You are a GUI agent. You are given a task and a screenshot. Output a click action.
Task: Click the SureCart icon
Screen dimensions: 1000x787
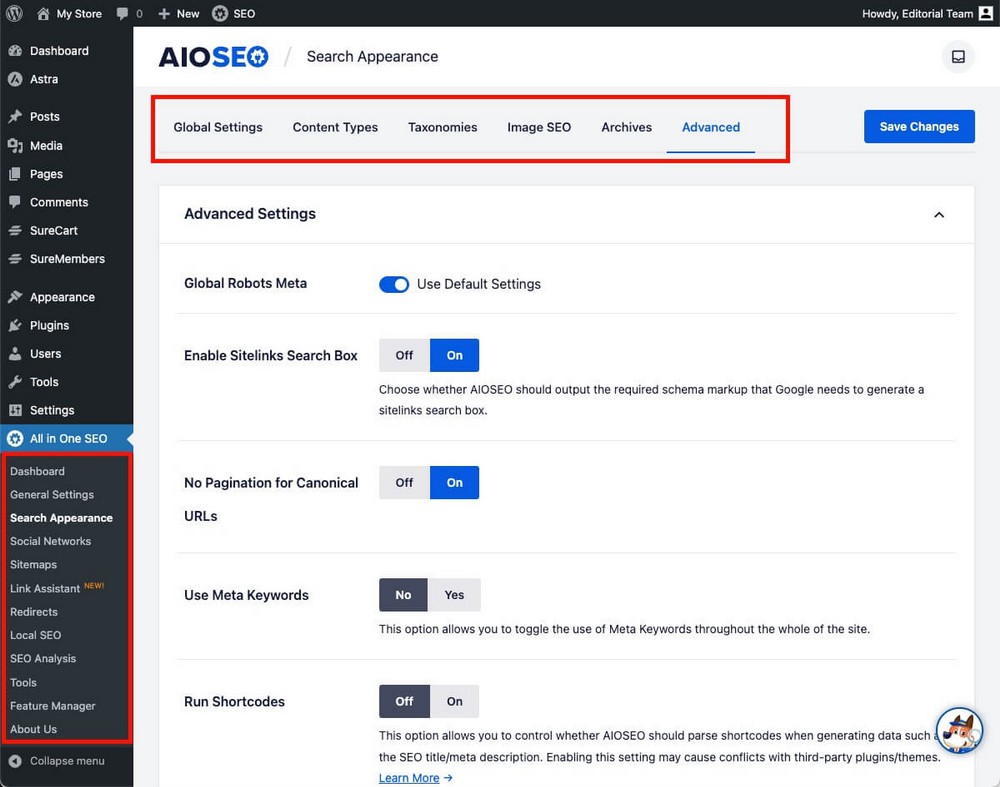tap(15, 230)
